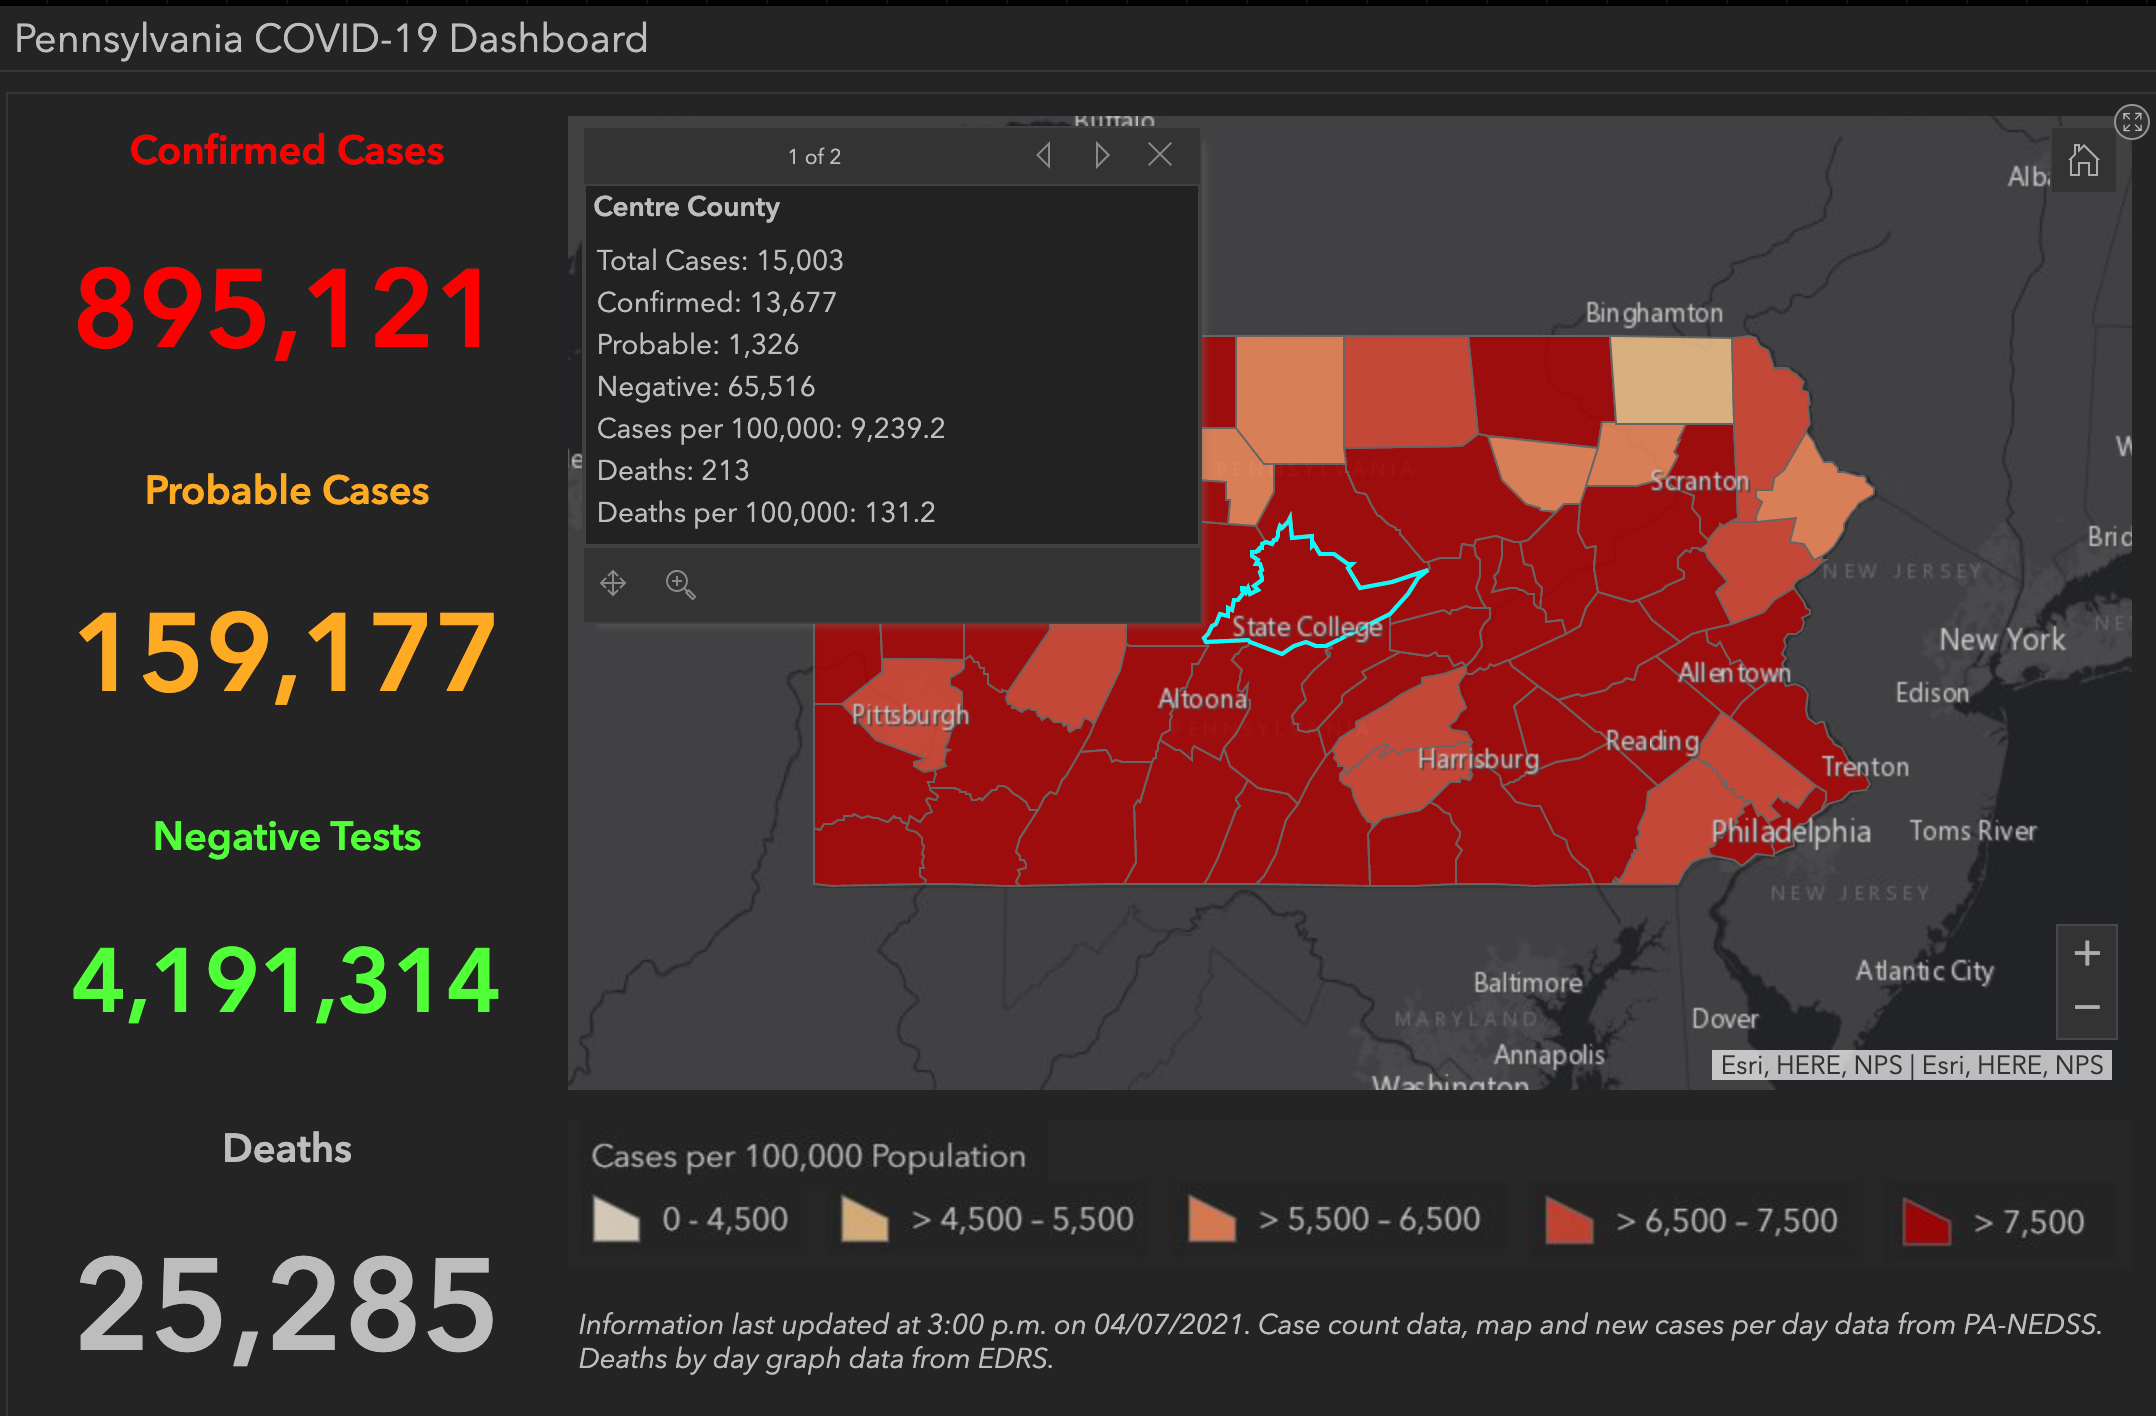The width and height of the screenshot is (2156, 1416).
Task: Click the pan-to-feature icon in popup
Action: (613, 583)
